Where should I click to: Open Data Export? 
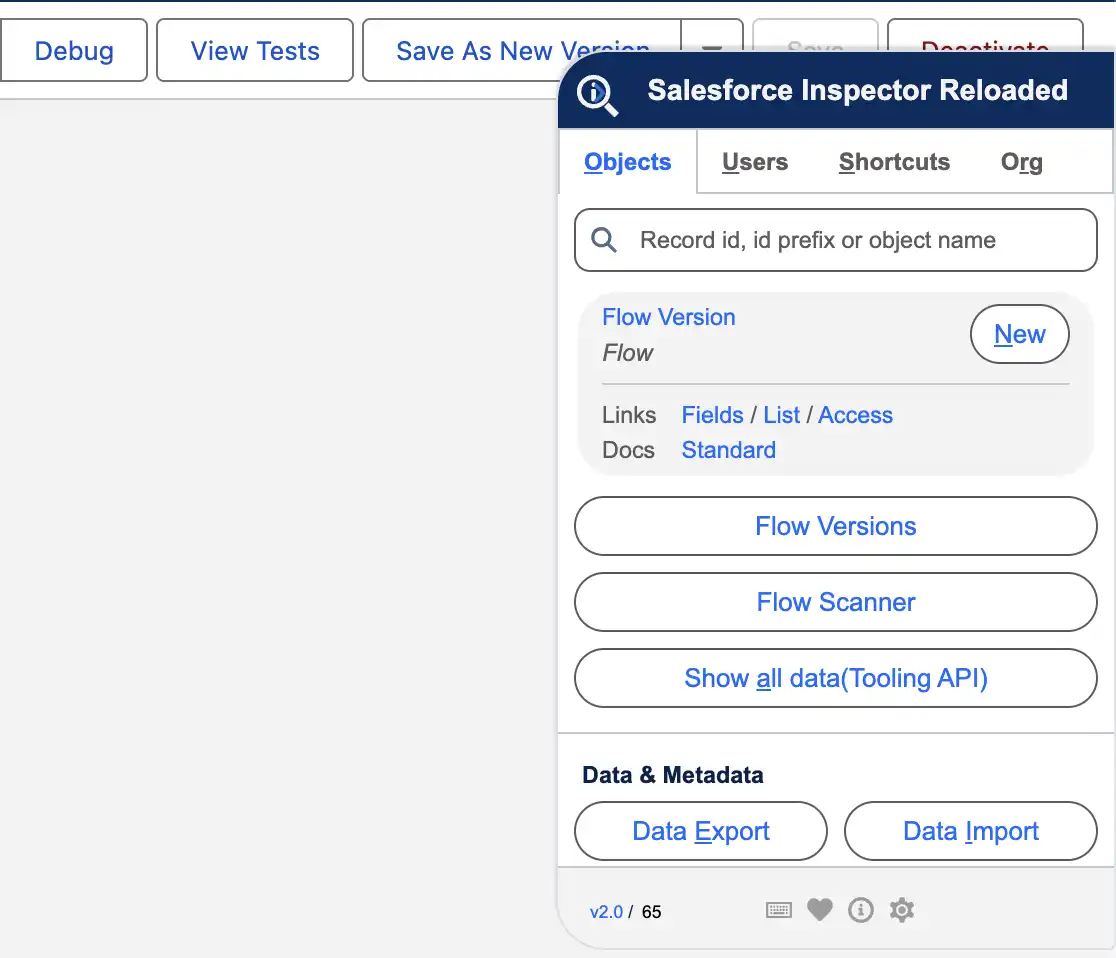(x=701, y=831)
